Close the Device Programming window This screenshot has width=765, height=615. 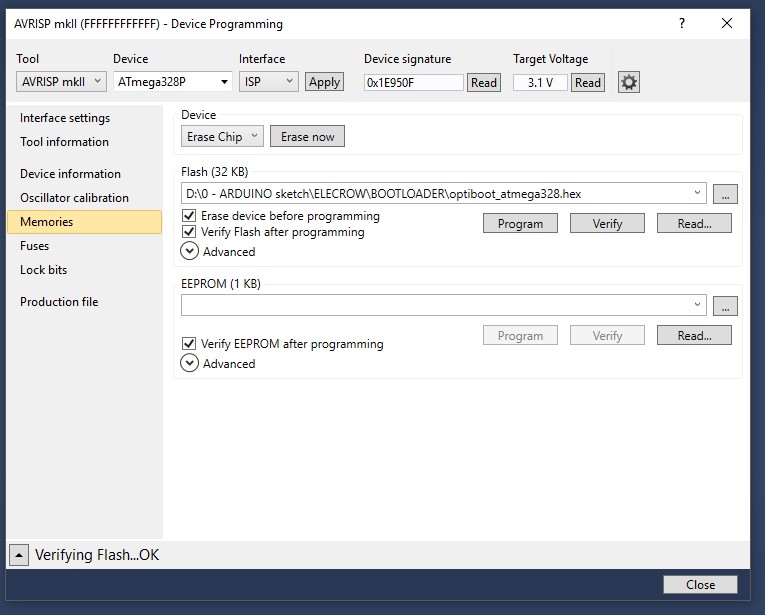(726, 23)
